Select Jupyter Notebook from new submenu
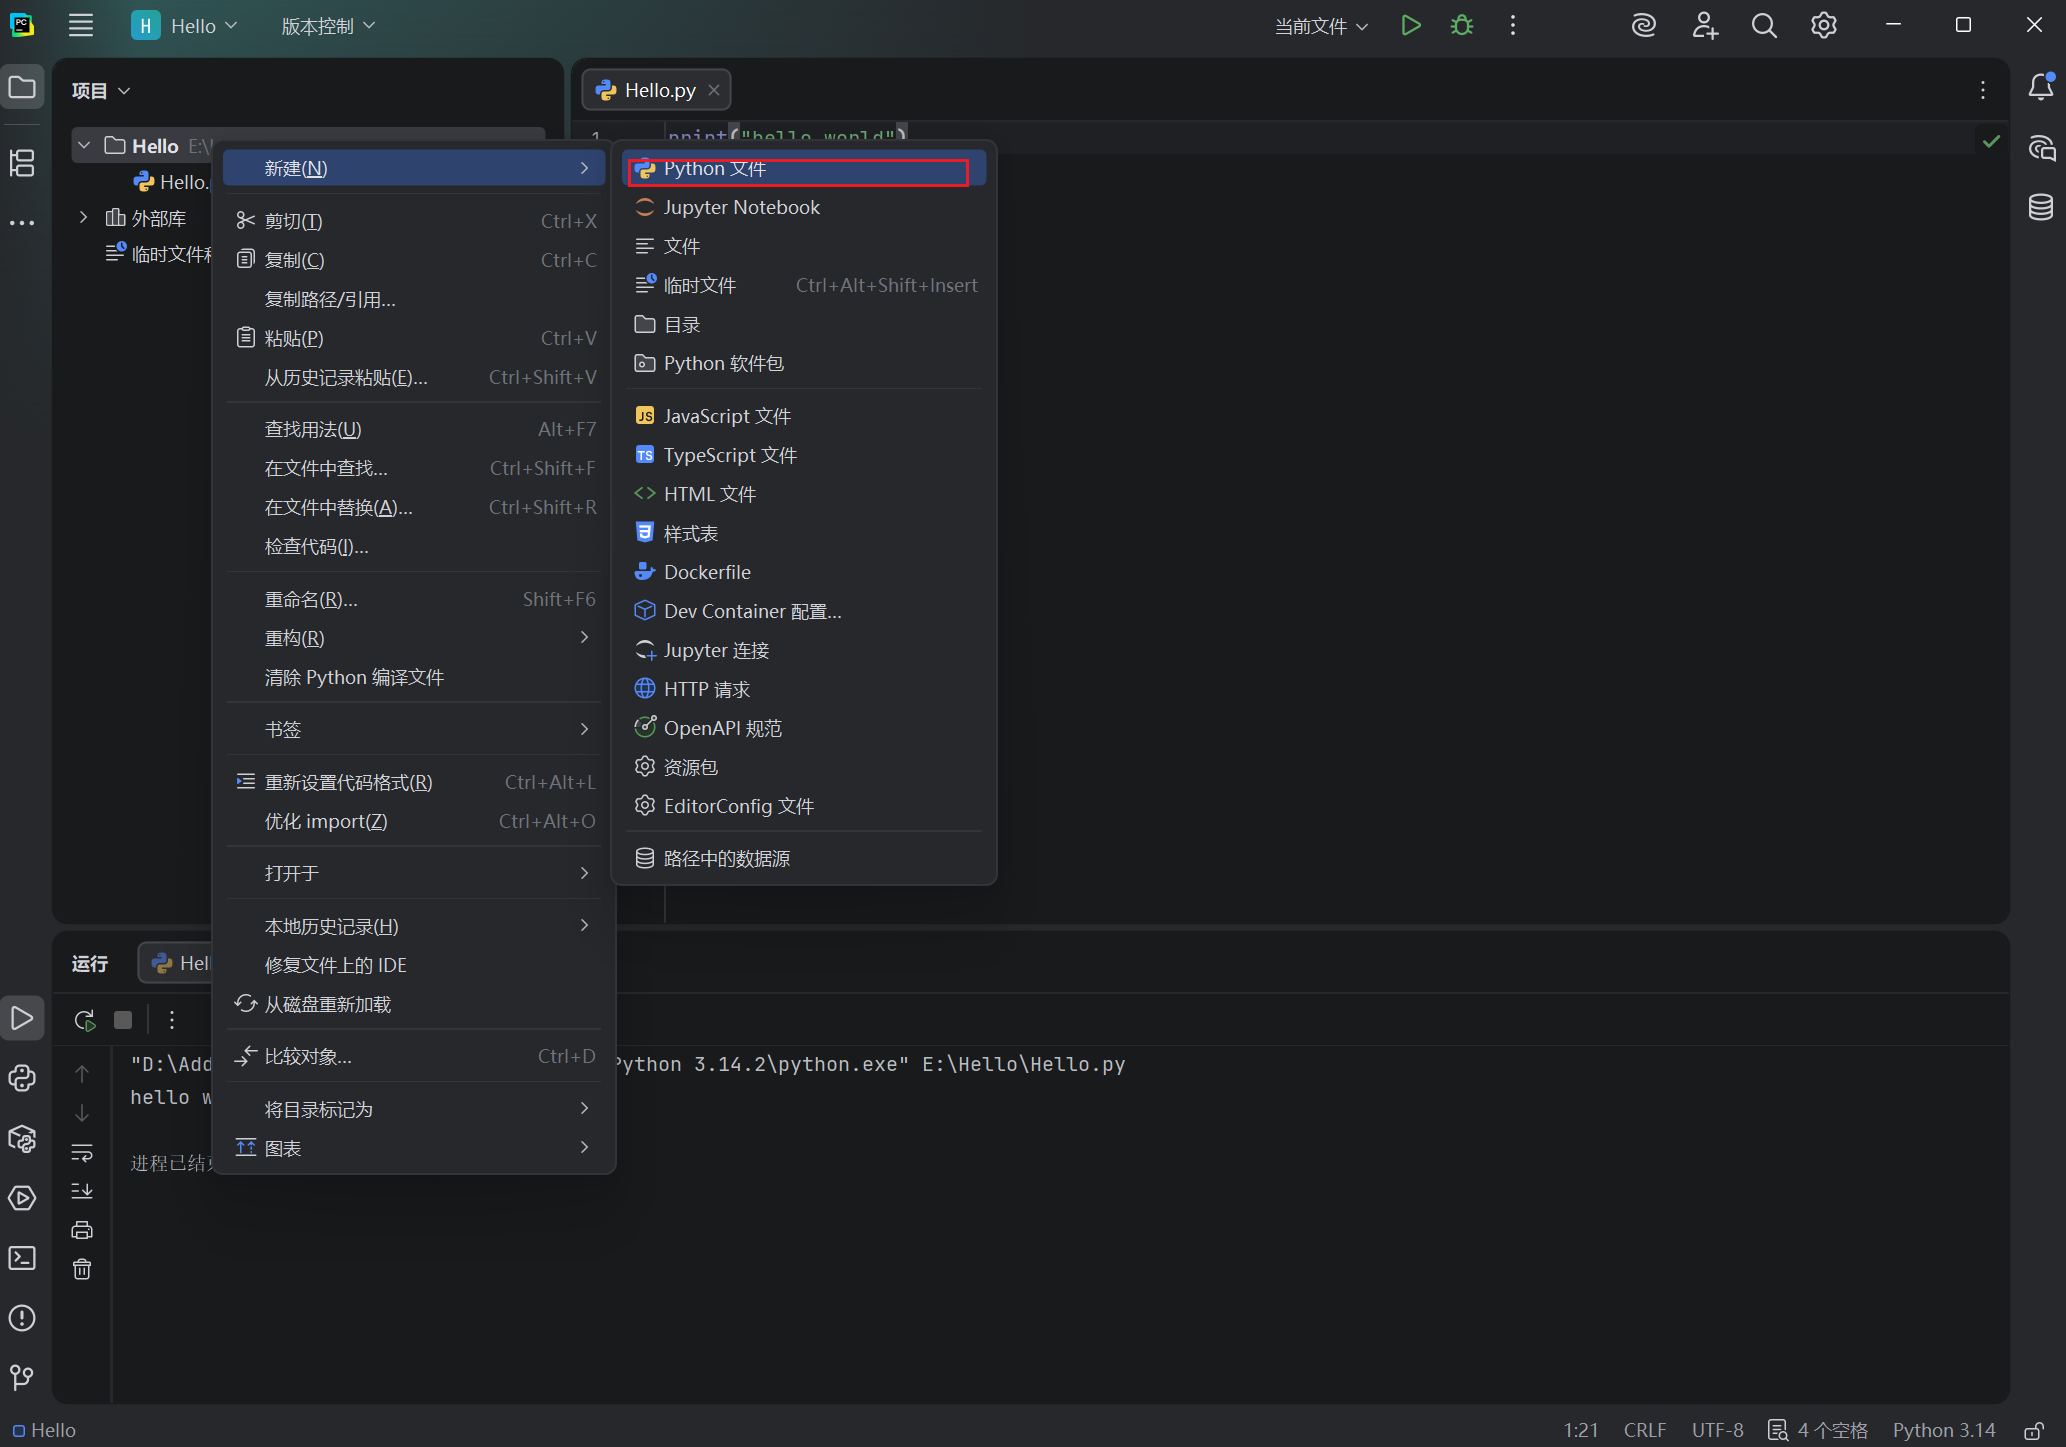This screenshot has width=2066, height=1447. click(x=741, y=207)
